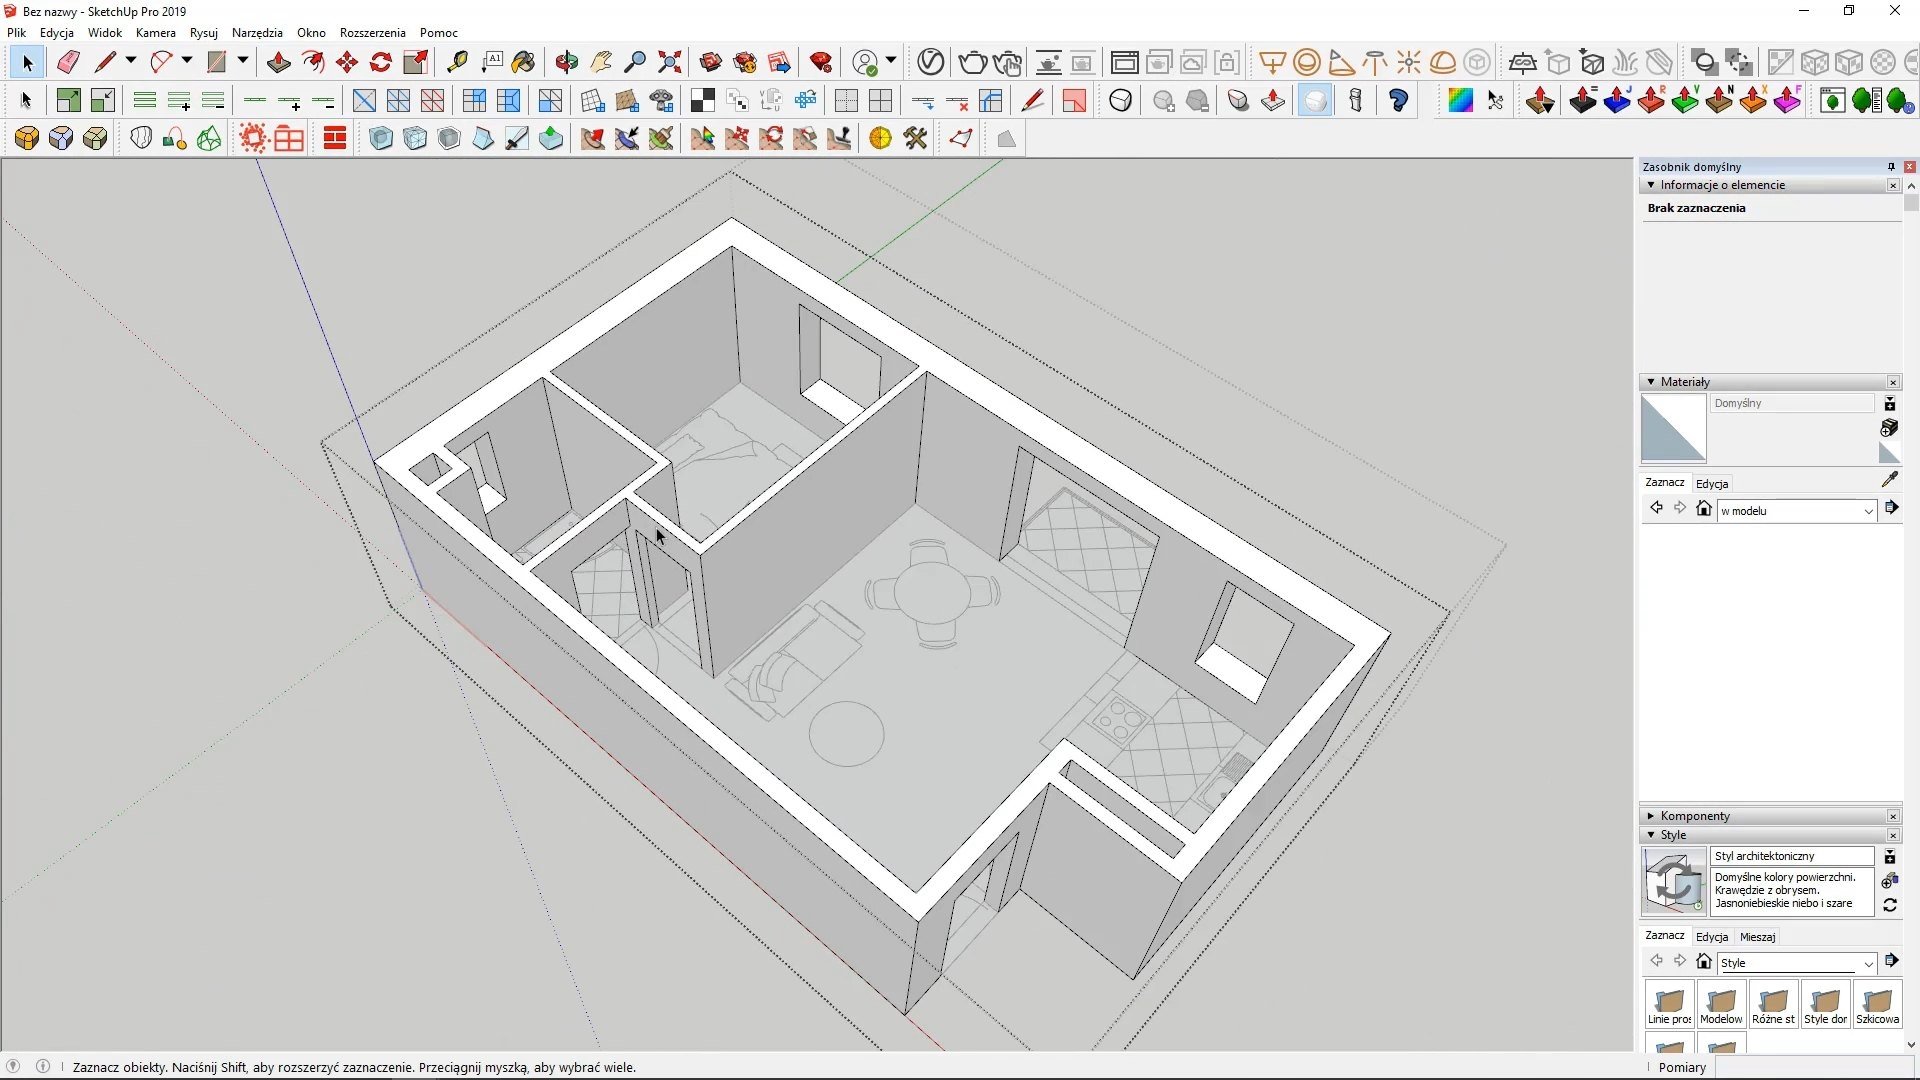This screenshot has height=1080, width=1920.
Task: Activate the Push/Pull tool
Action: 279,62
